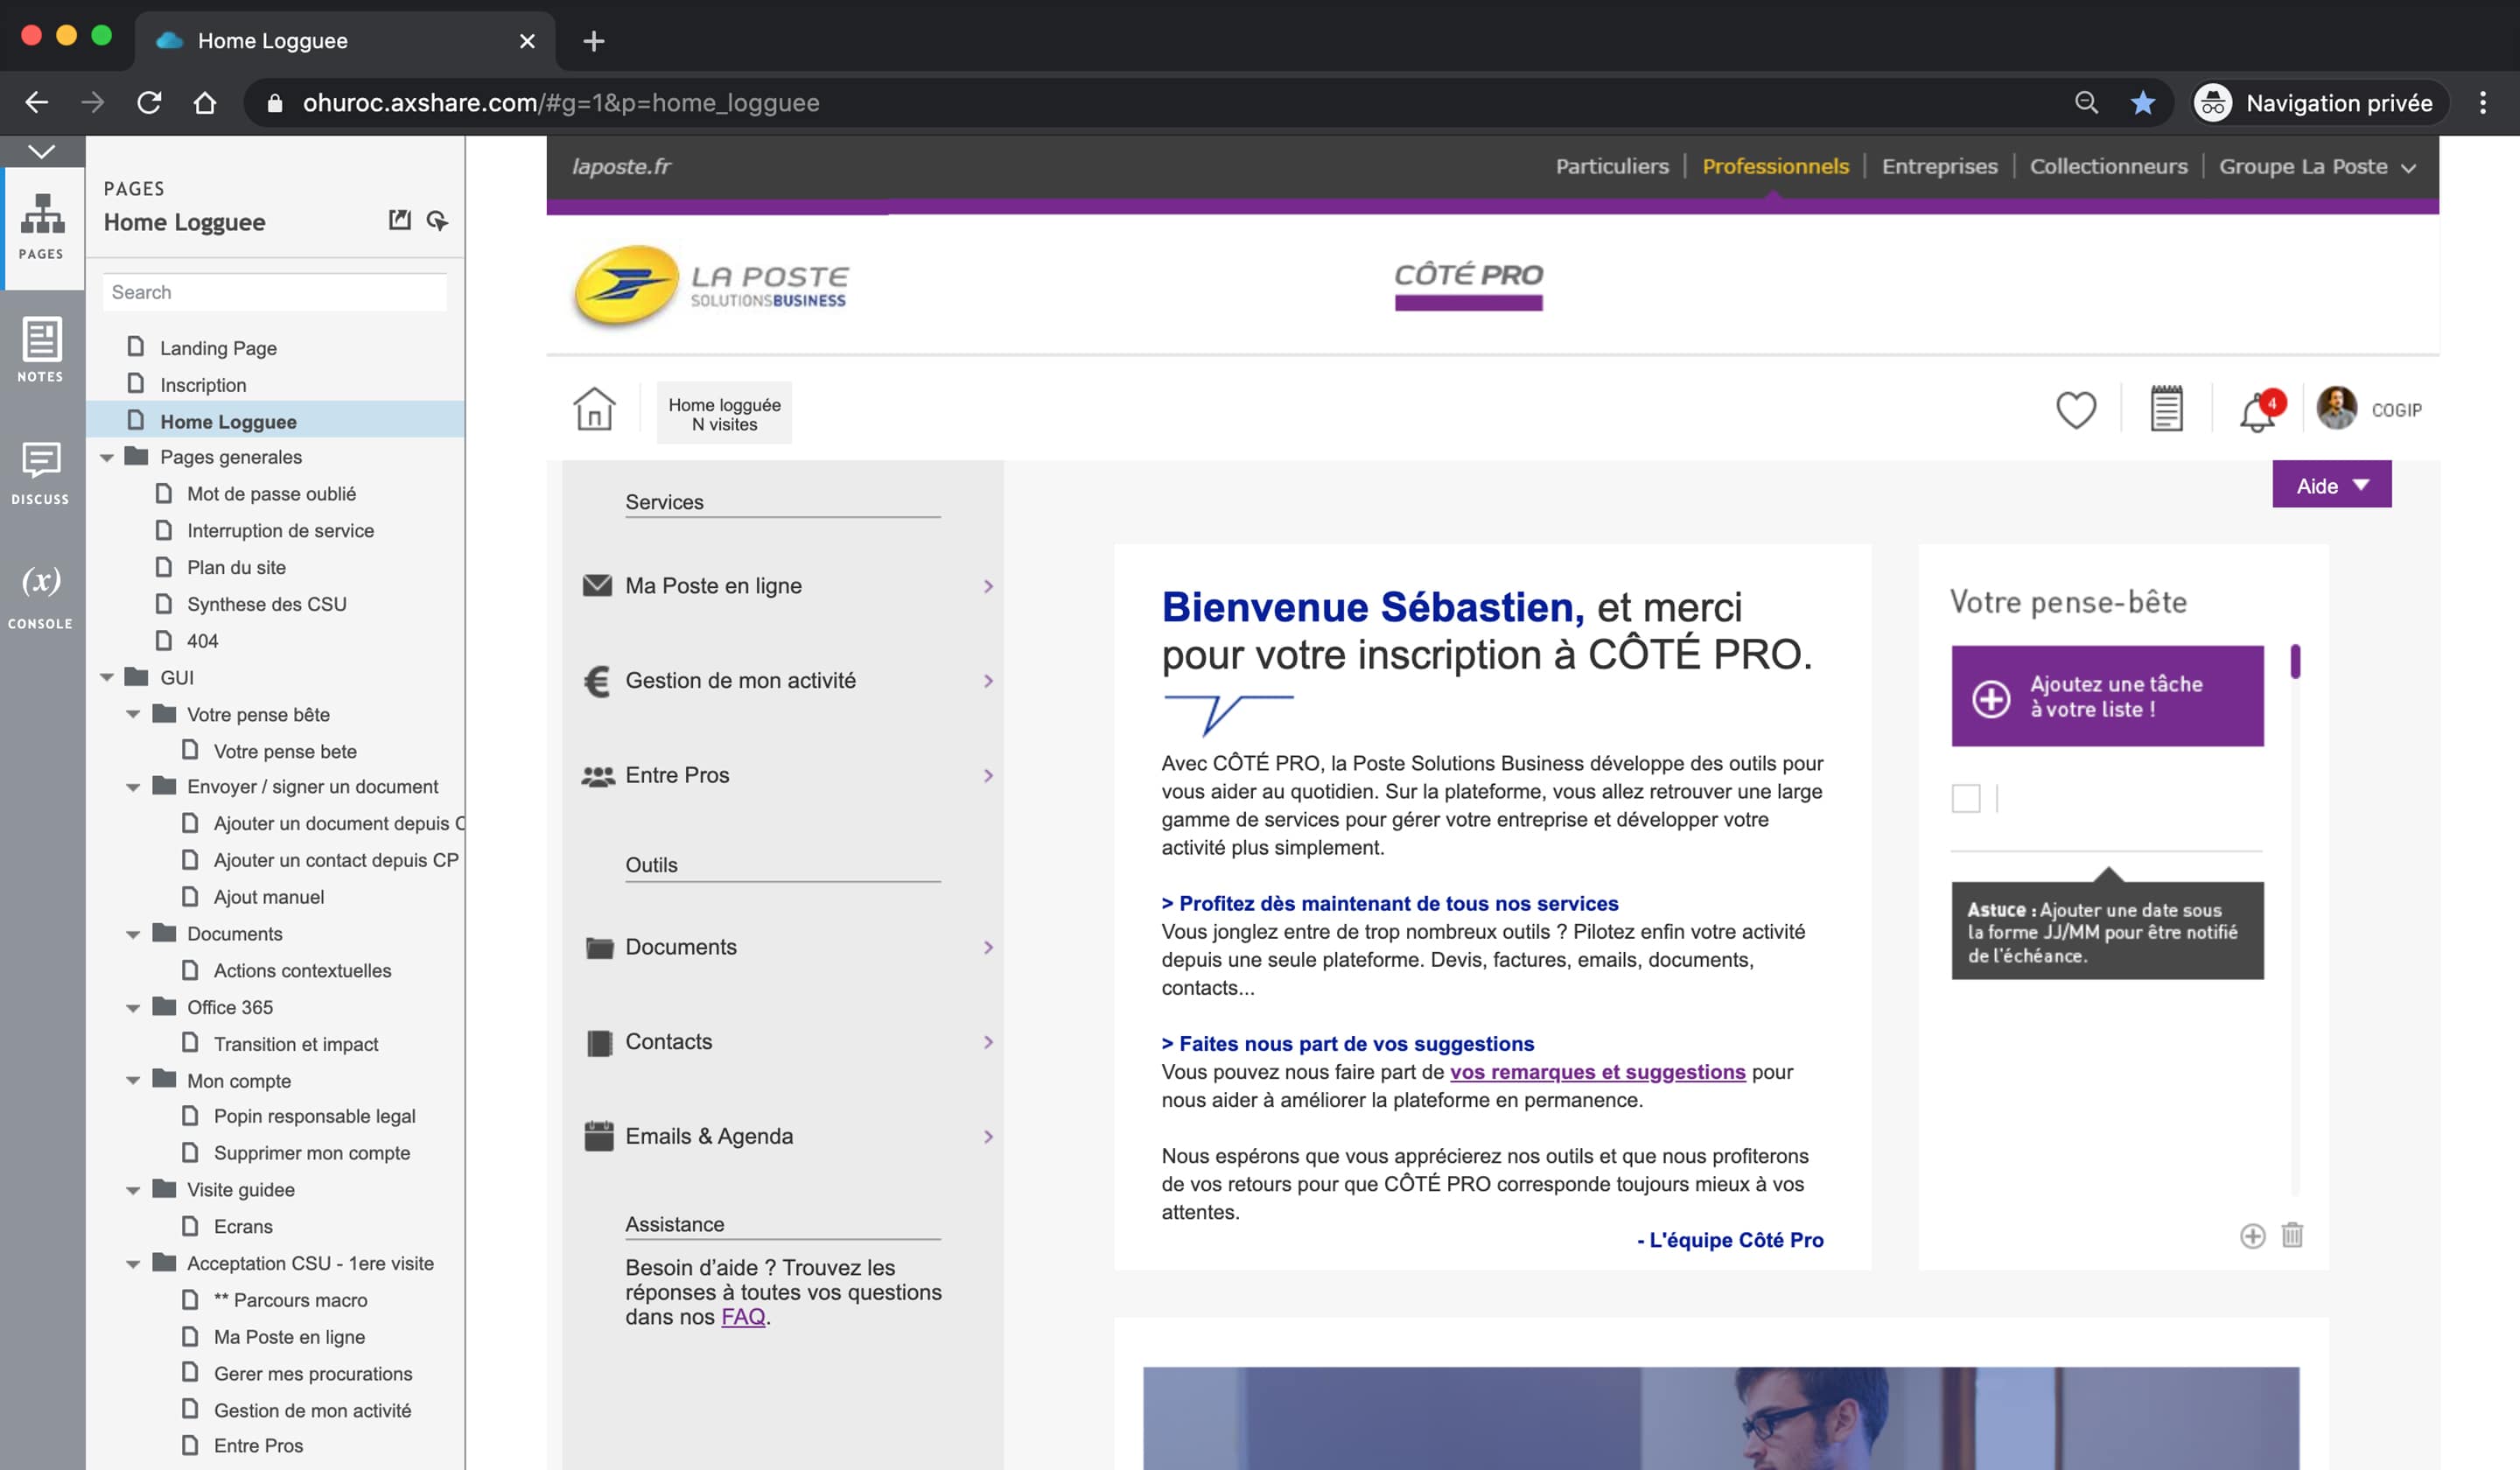Follow the FAQ link
The height and width of the screenshot is (1470, 2520).
[743, 1317]
